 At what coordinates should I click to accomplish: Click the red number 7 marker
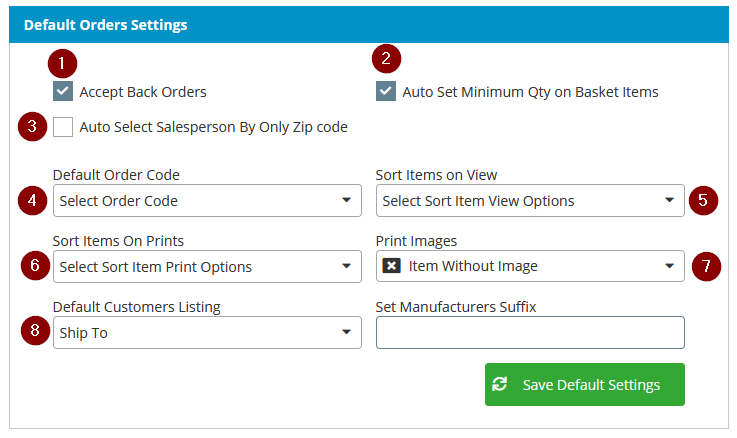706,266
